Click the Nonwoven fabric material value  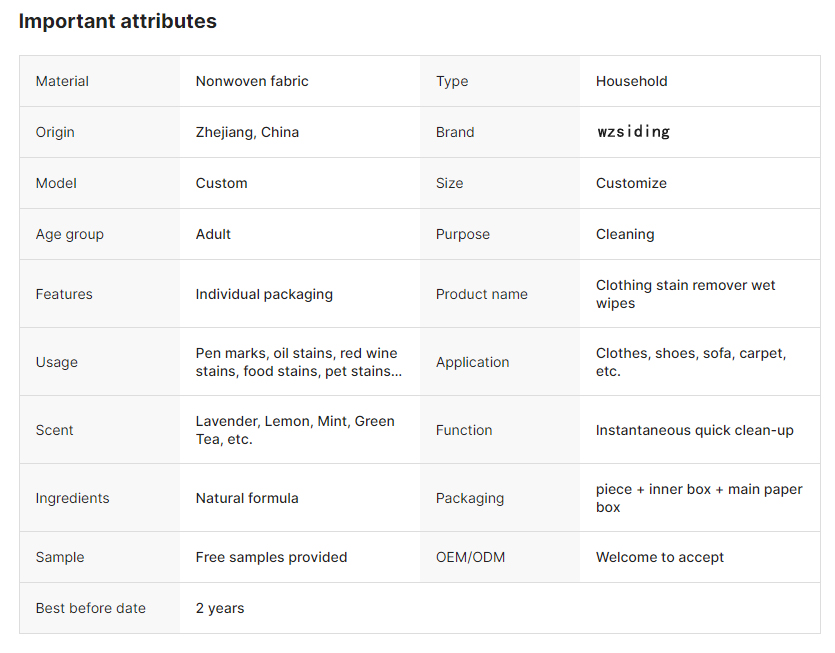(252, 81)
